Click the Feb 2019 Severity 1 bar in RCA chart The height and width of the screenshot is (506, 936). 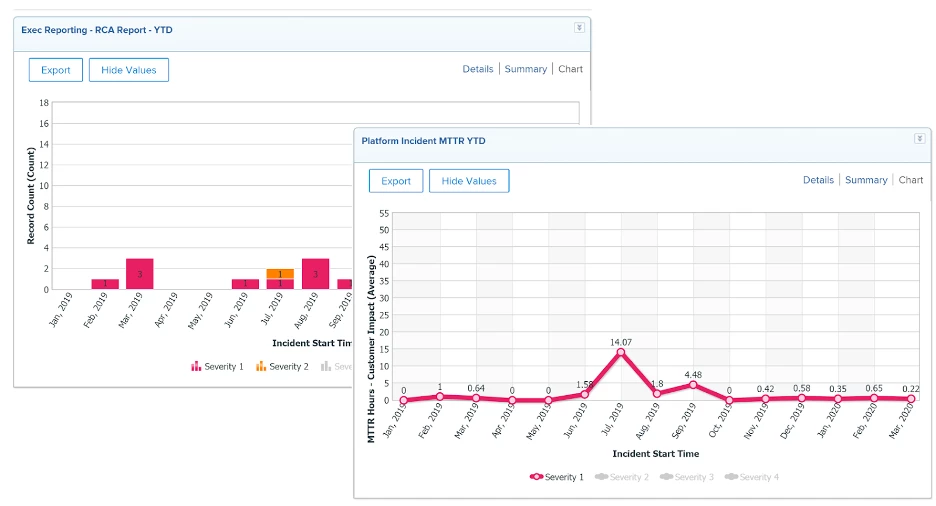point(105,284)
